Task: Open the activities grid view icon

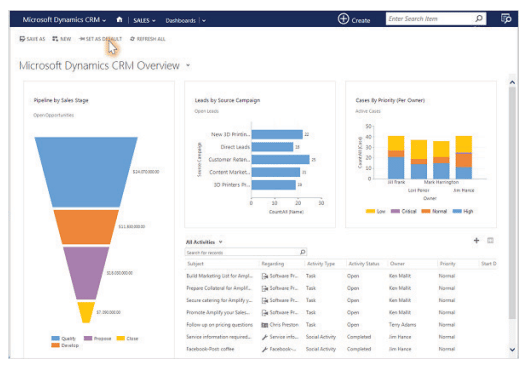Action: point(490,240)
